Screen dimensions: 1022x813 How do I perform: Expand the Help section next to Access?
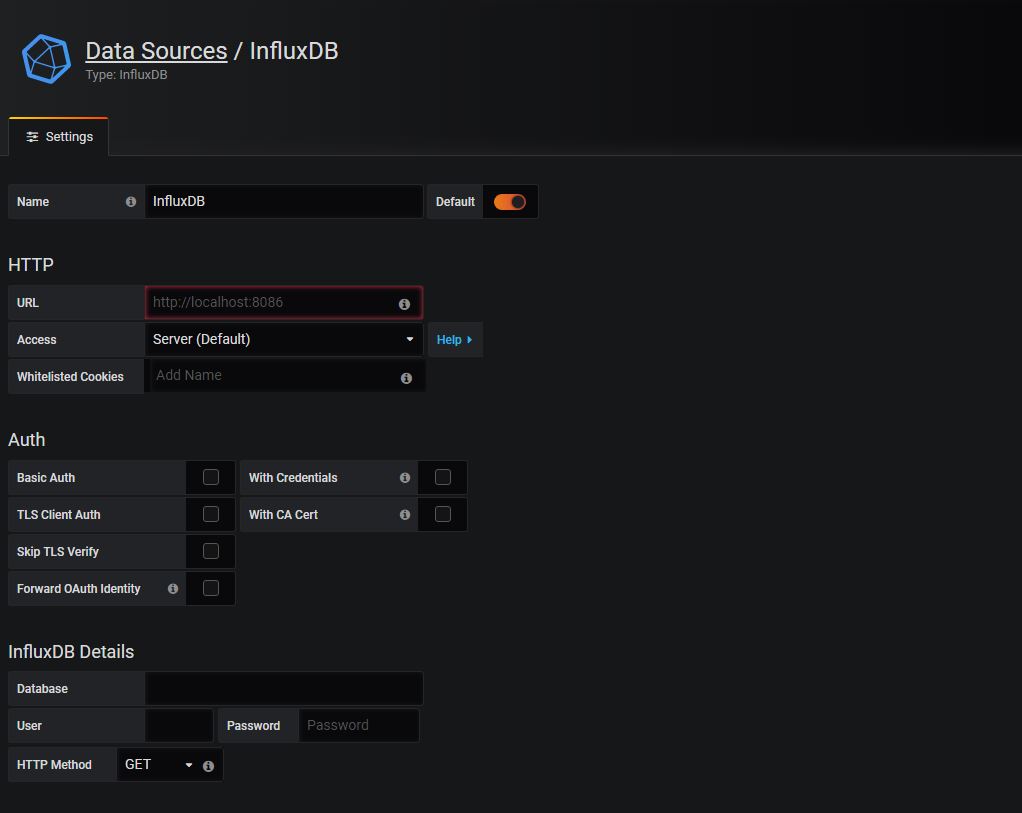455,340
